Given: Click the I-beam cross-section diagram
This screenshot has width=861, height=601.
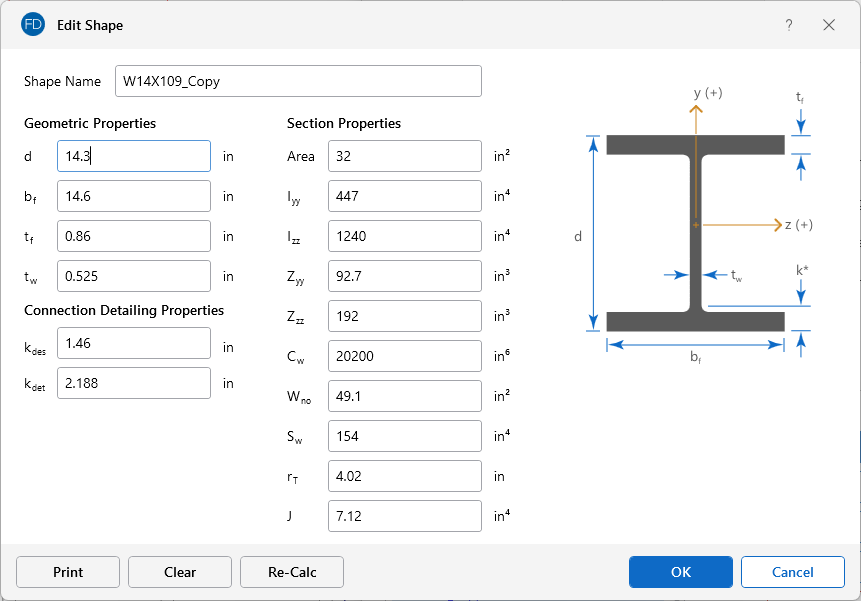Looking at the screenshot, I should pos(695,232).
